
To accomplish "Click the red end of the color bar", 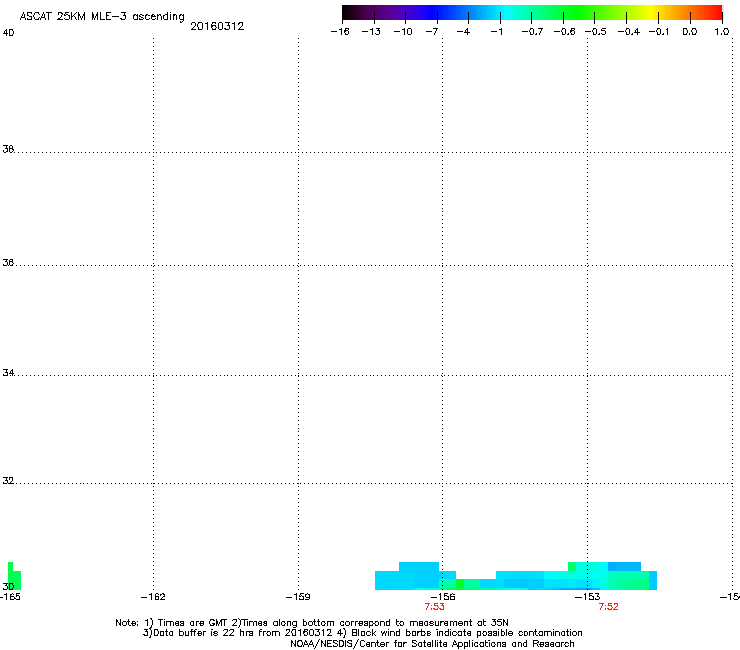I will [713, 12].
